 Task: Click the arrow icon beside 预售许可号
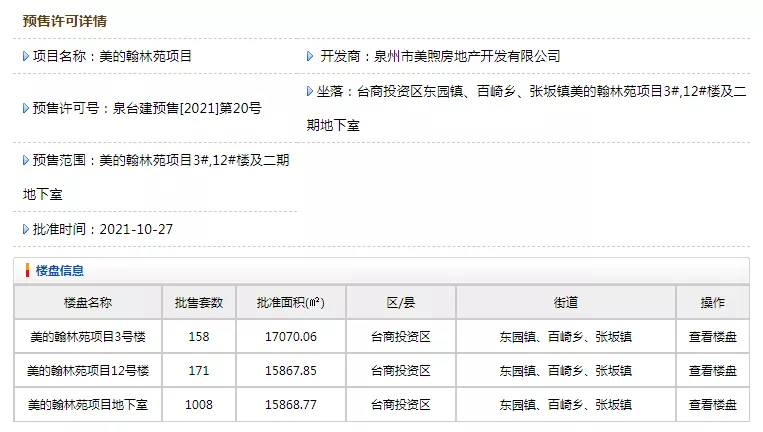click(26, 108)
